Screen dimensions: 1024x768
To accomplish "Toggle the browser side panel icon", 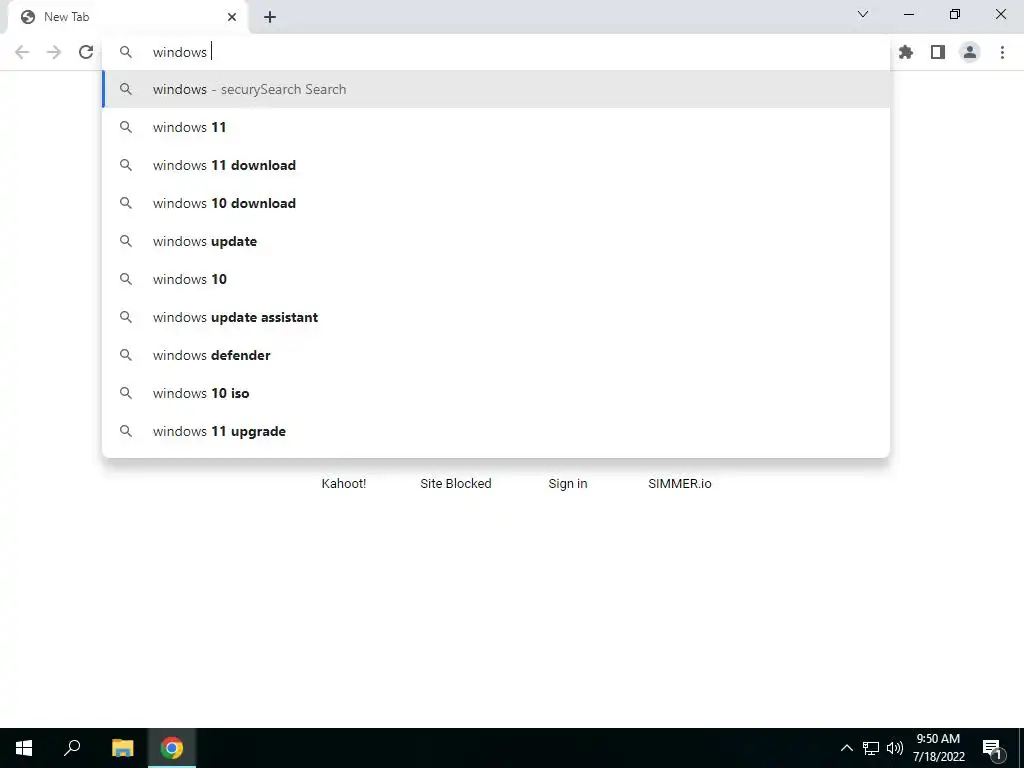I will coord(938,52).
